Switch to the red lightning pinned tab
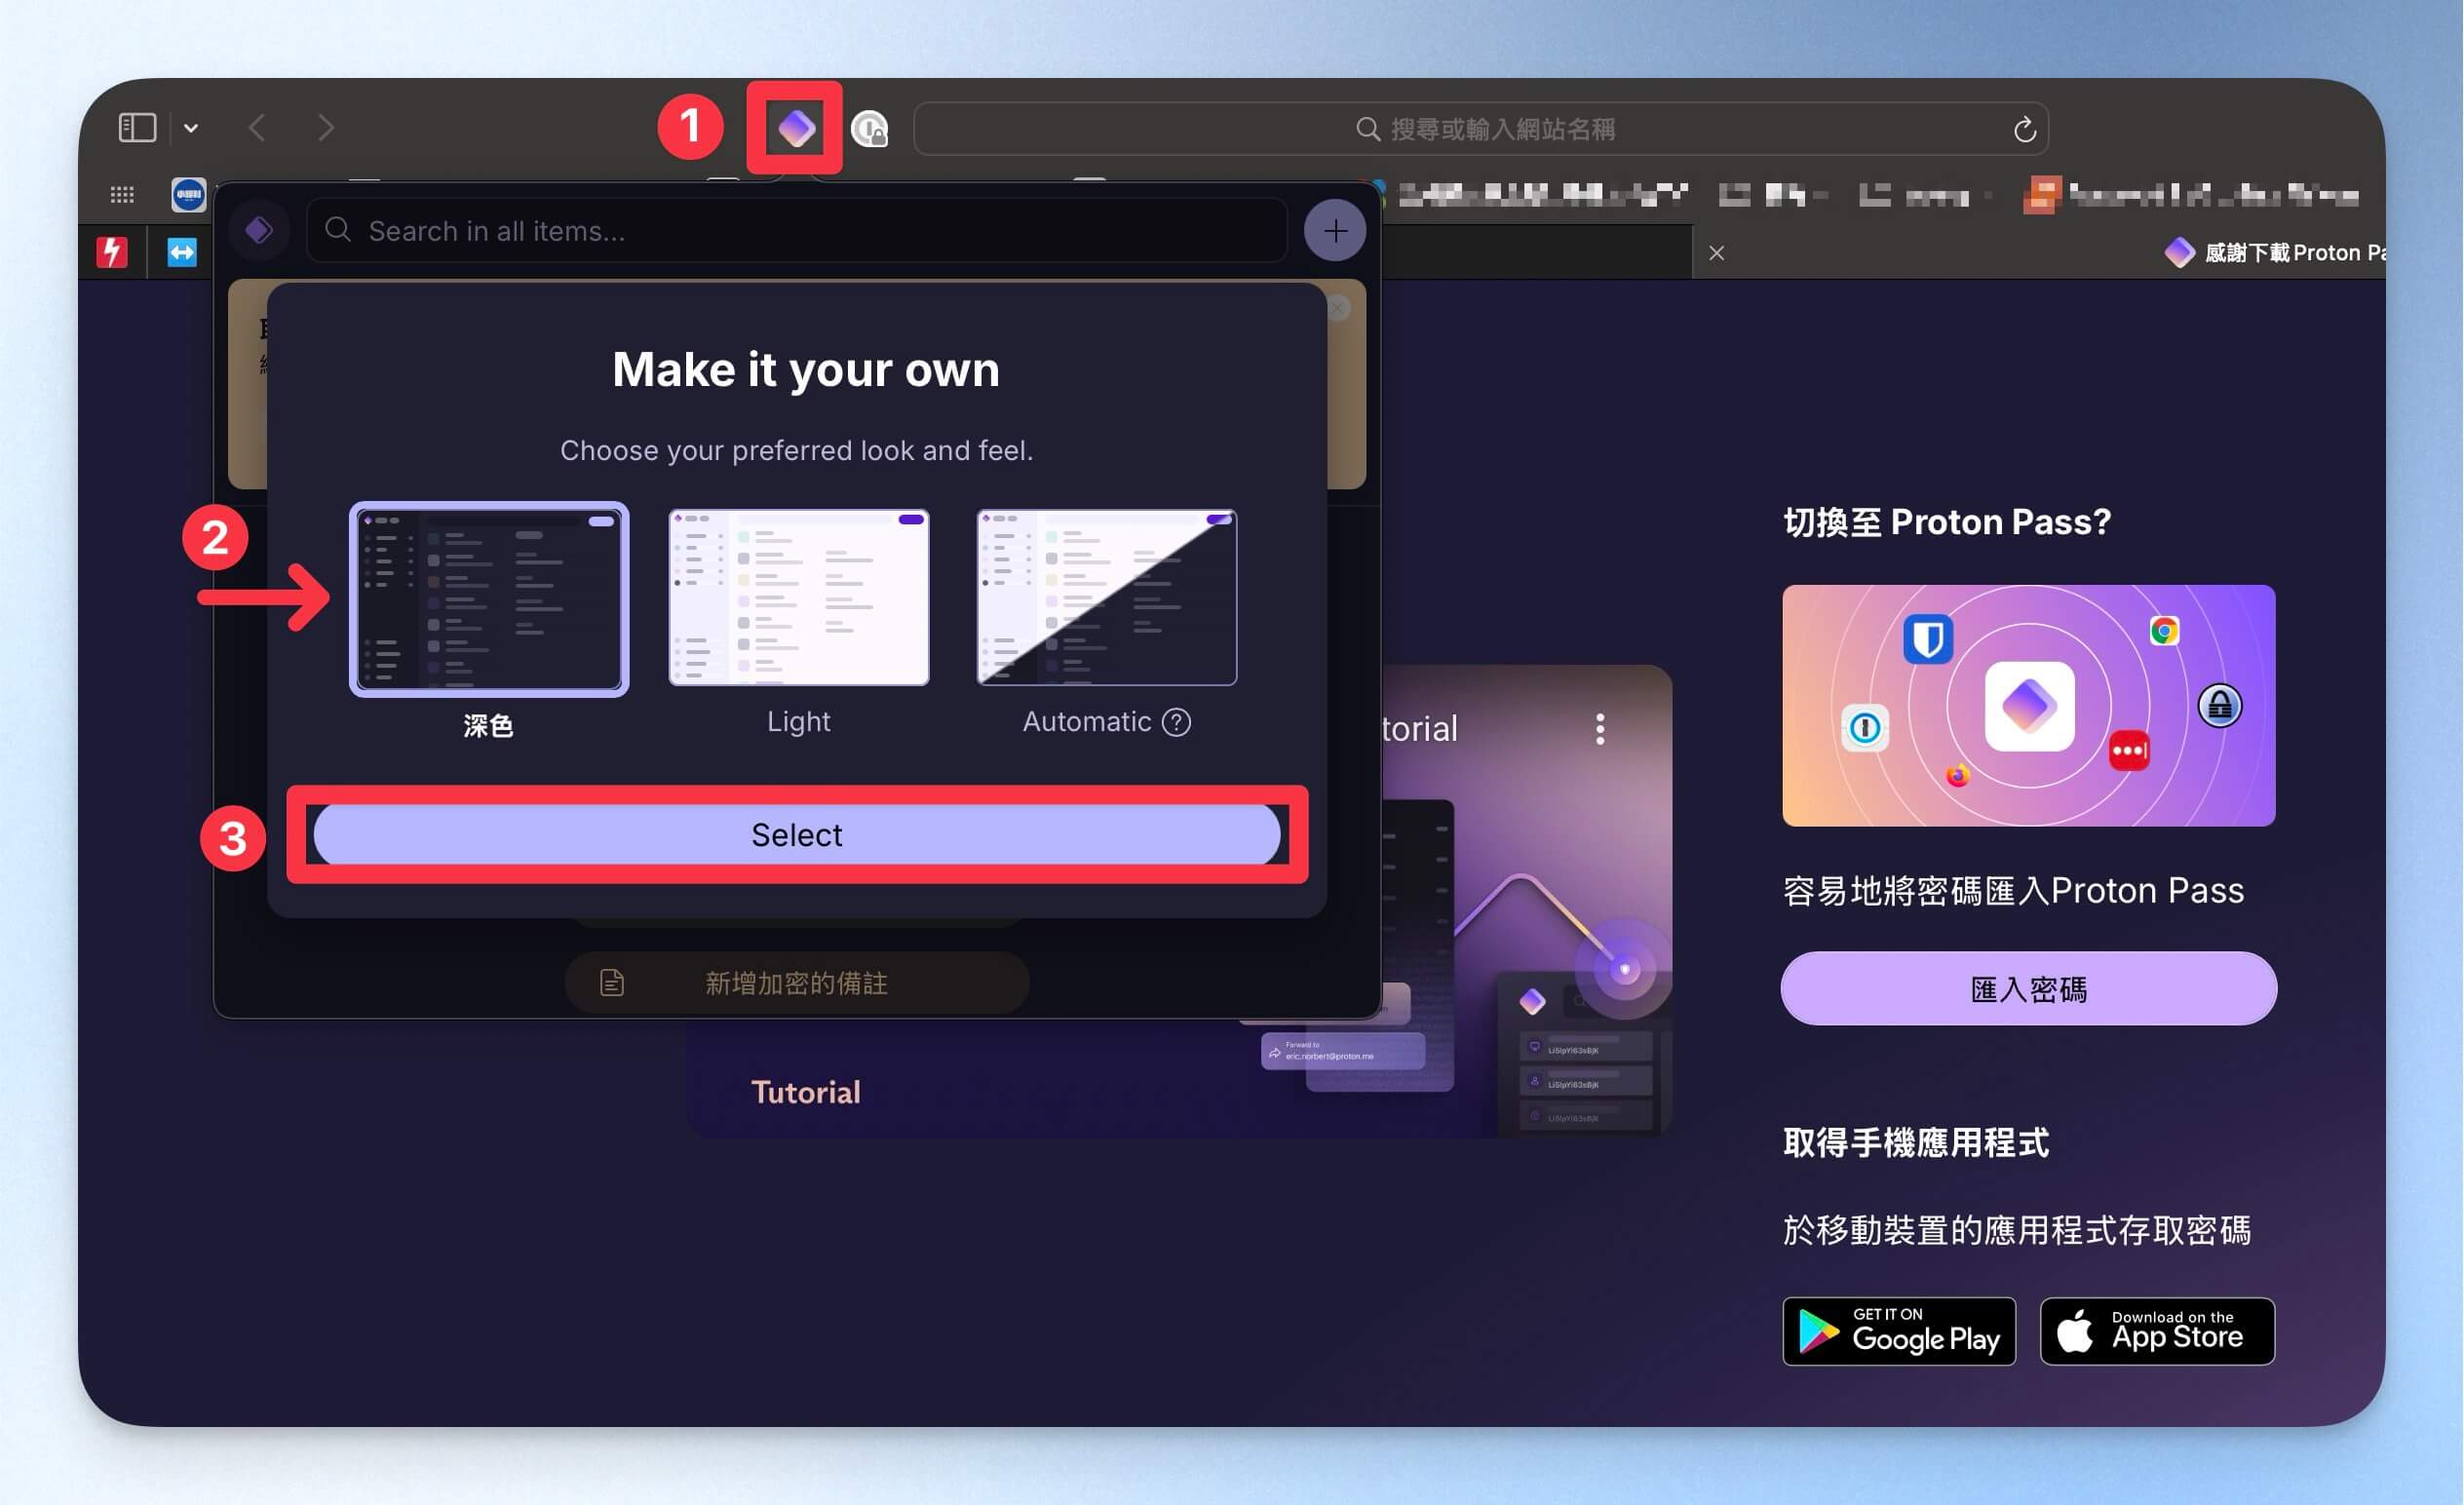The width and height of the screenshot is (2464, 1505). pos(112,252)
